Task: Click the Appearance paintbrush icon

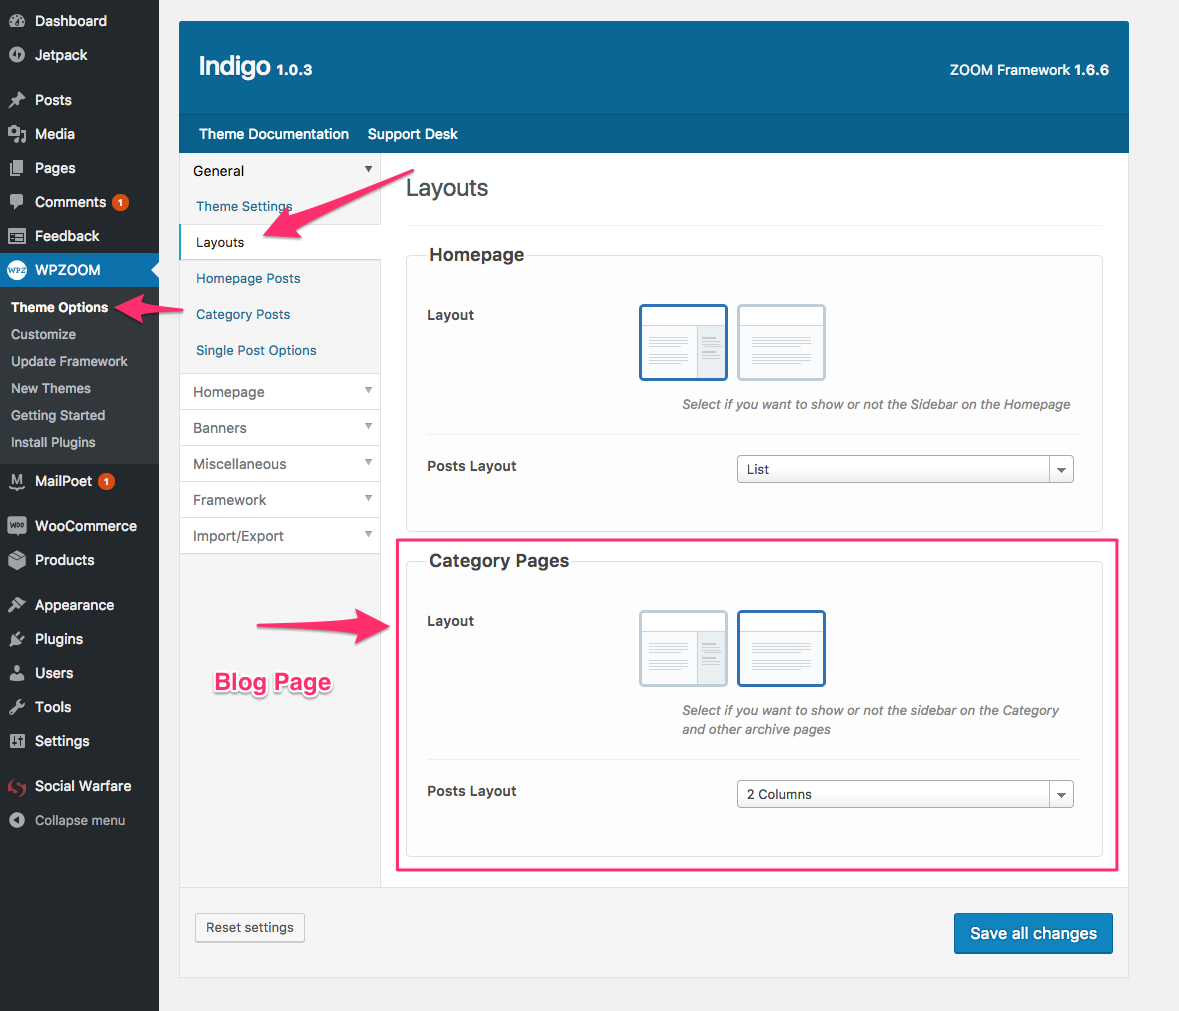Action: [x=17, y=605]
